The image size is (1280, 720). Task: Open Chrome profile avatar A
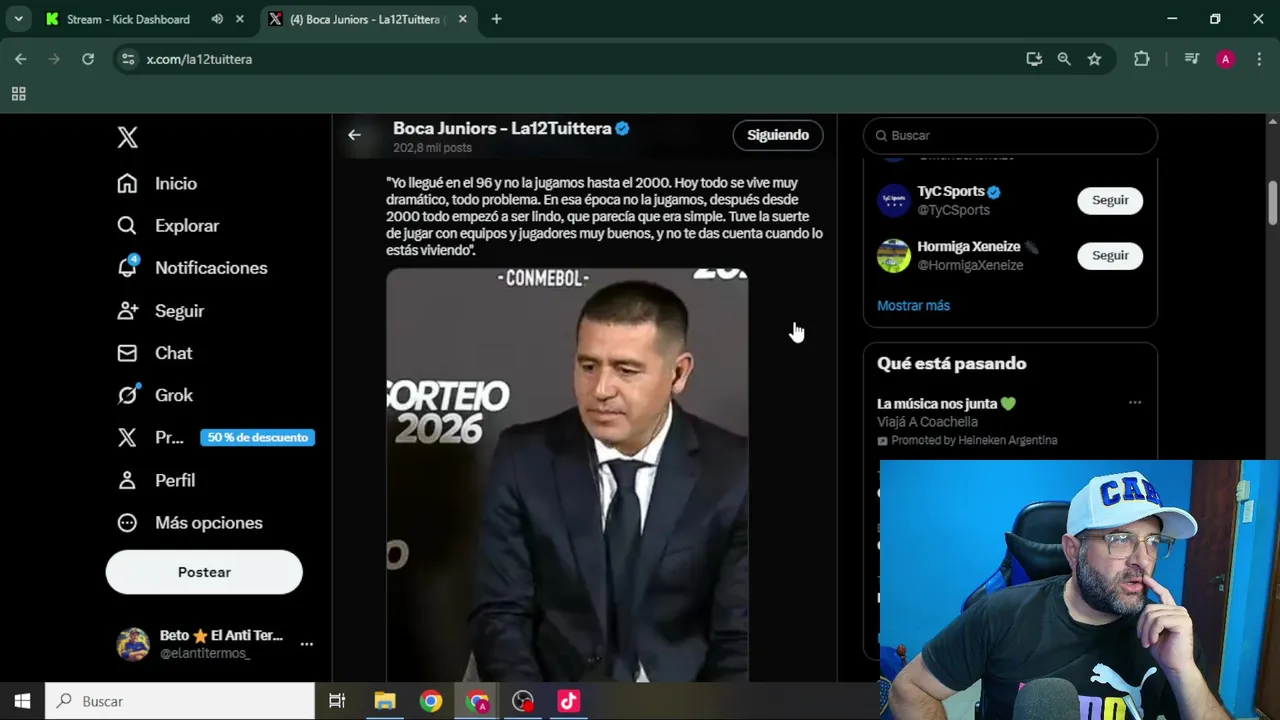1225,59
